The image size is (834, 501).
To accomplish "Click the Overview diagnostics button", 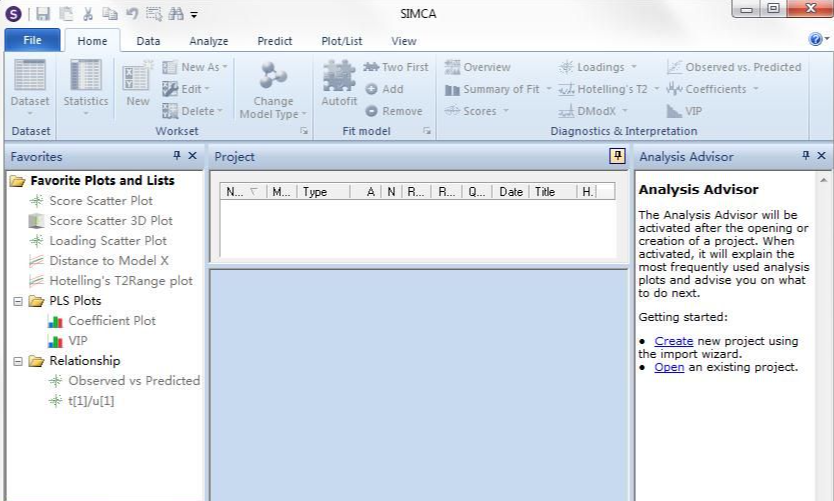I will 478,67.
